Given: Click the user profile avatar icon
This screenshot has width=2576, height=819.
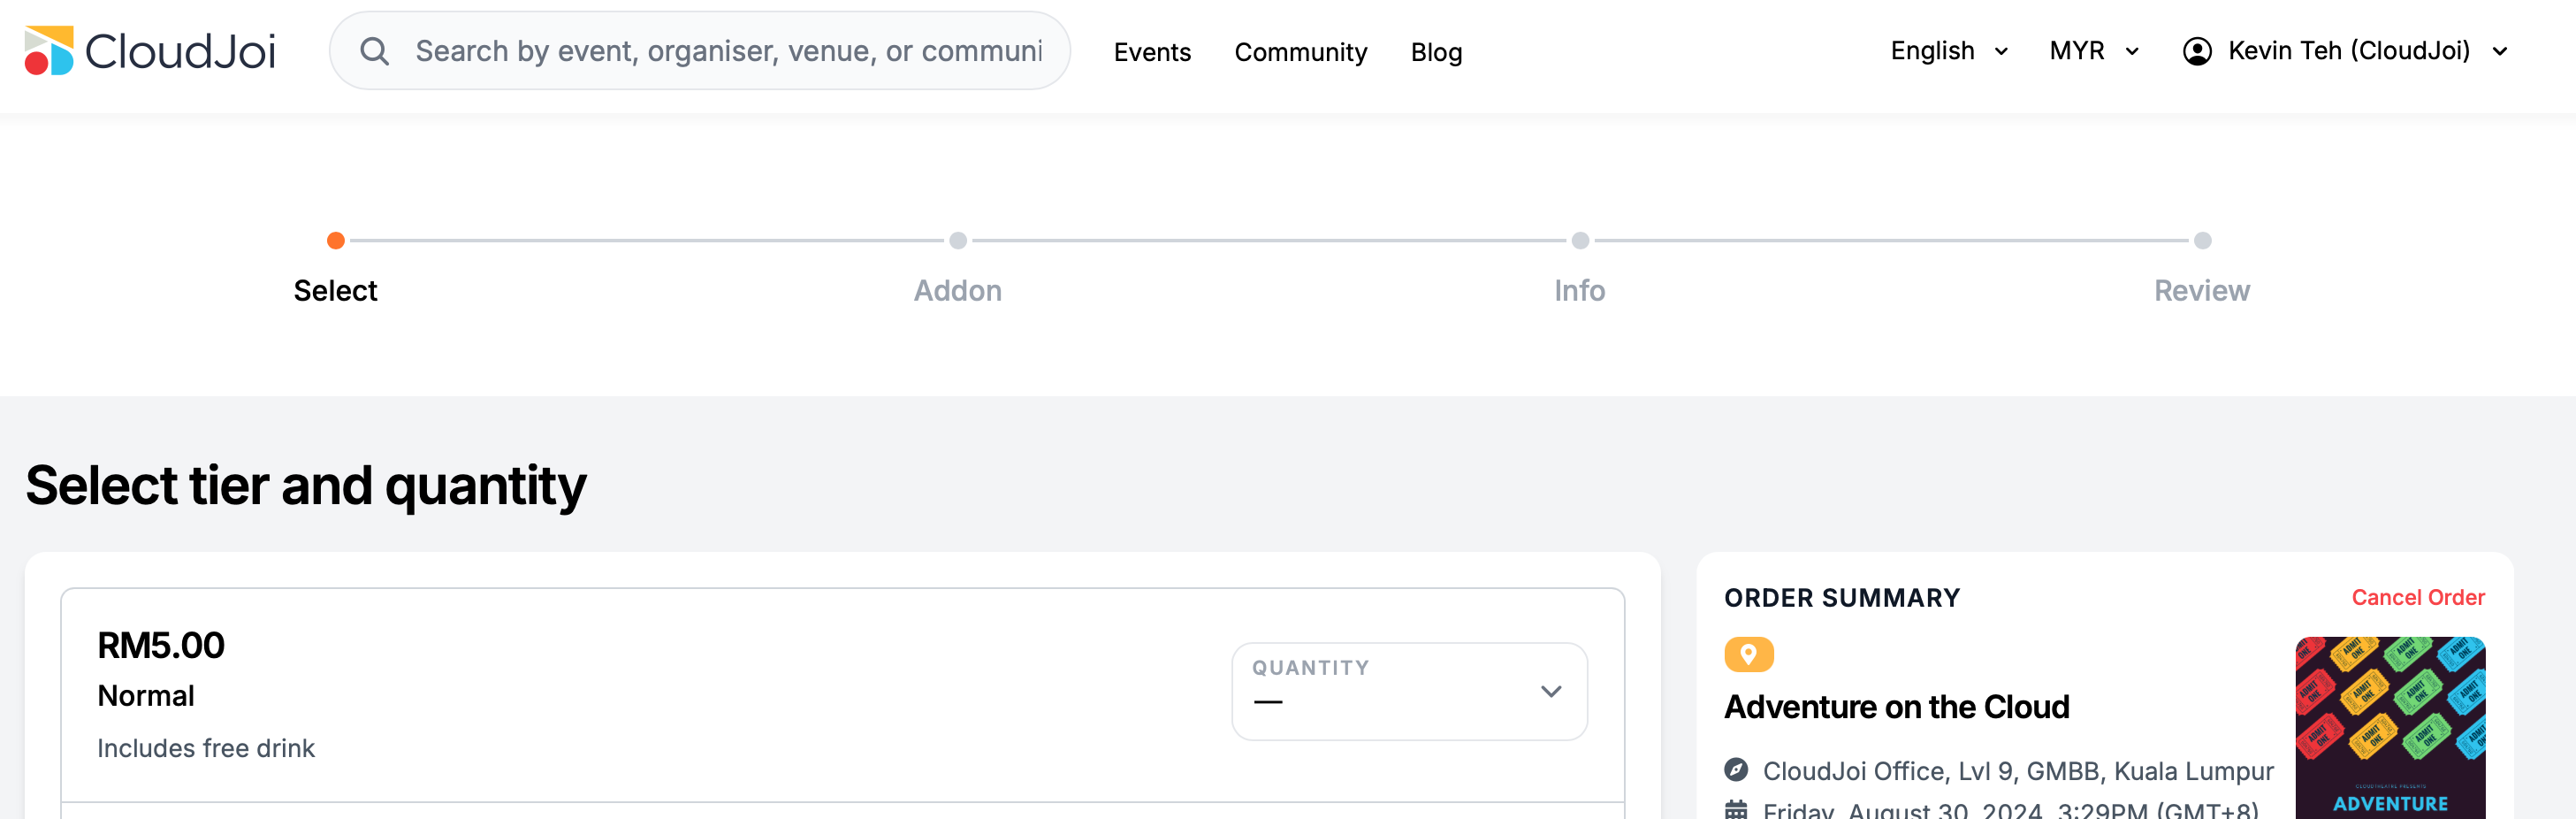Looking at the screenshot, I should [x=2196, y=51].
